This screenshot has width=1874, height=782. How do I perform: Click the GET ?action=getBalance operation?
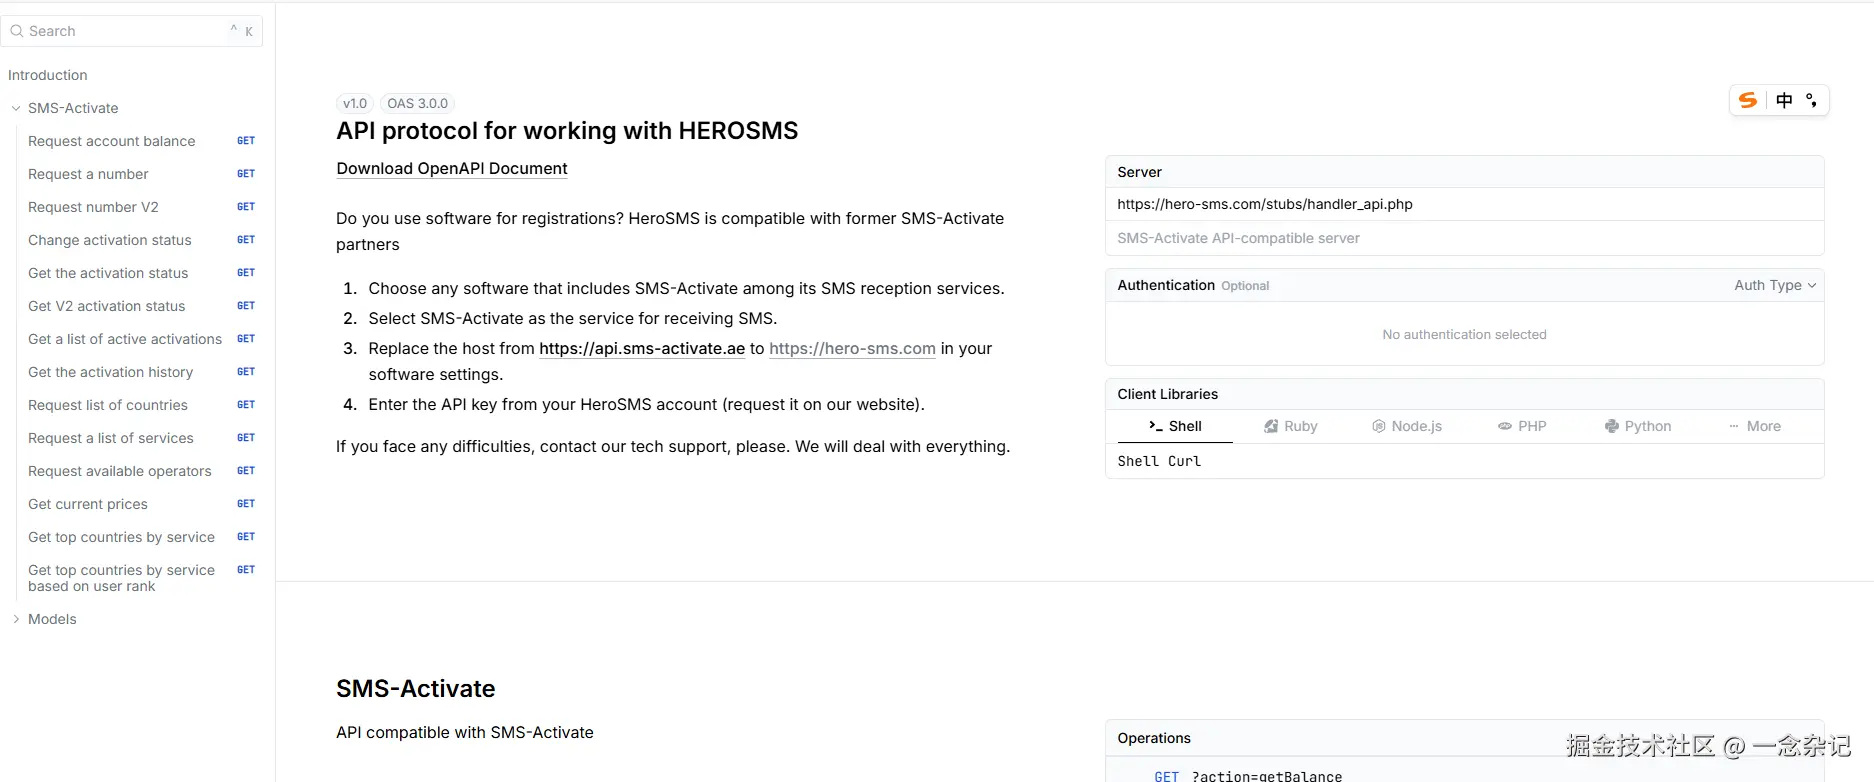tap(1248, 776)
